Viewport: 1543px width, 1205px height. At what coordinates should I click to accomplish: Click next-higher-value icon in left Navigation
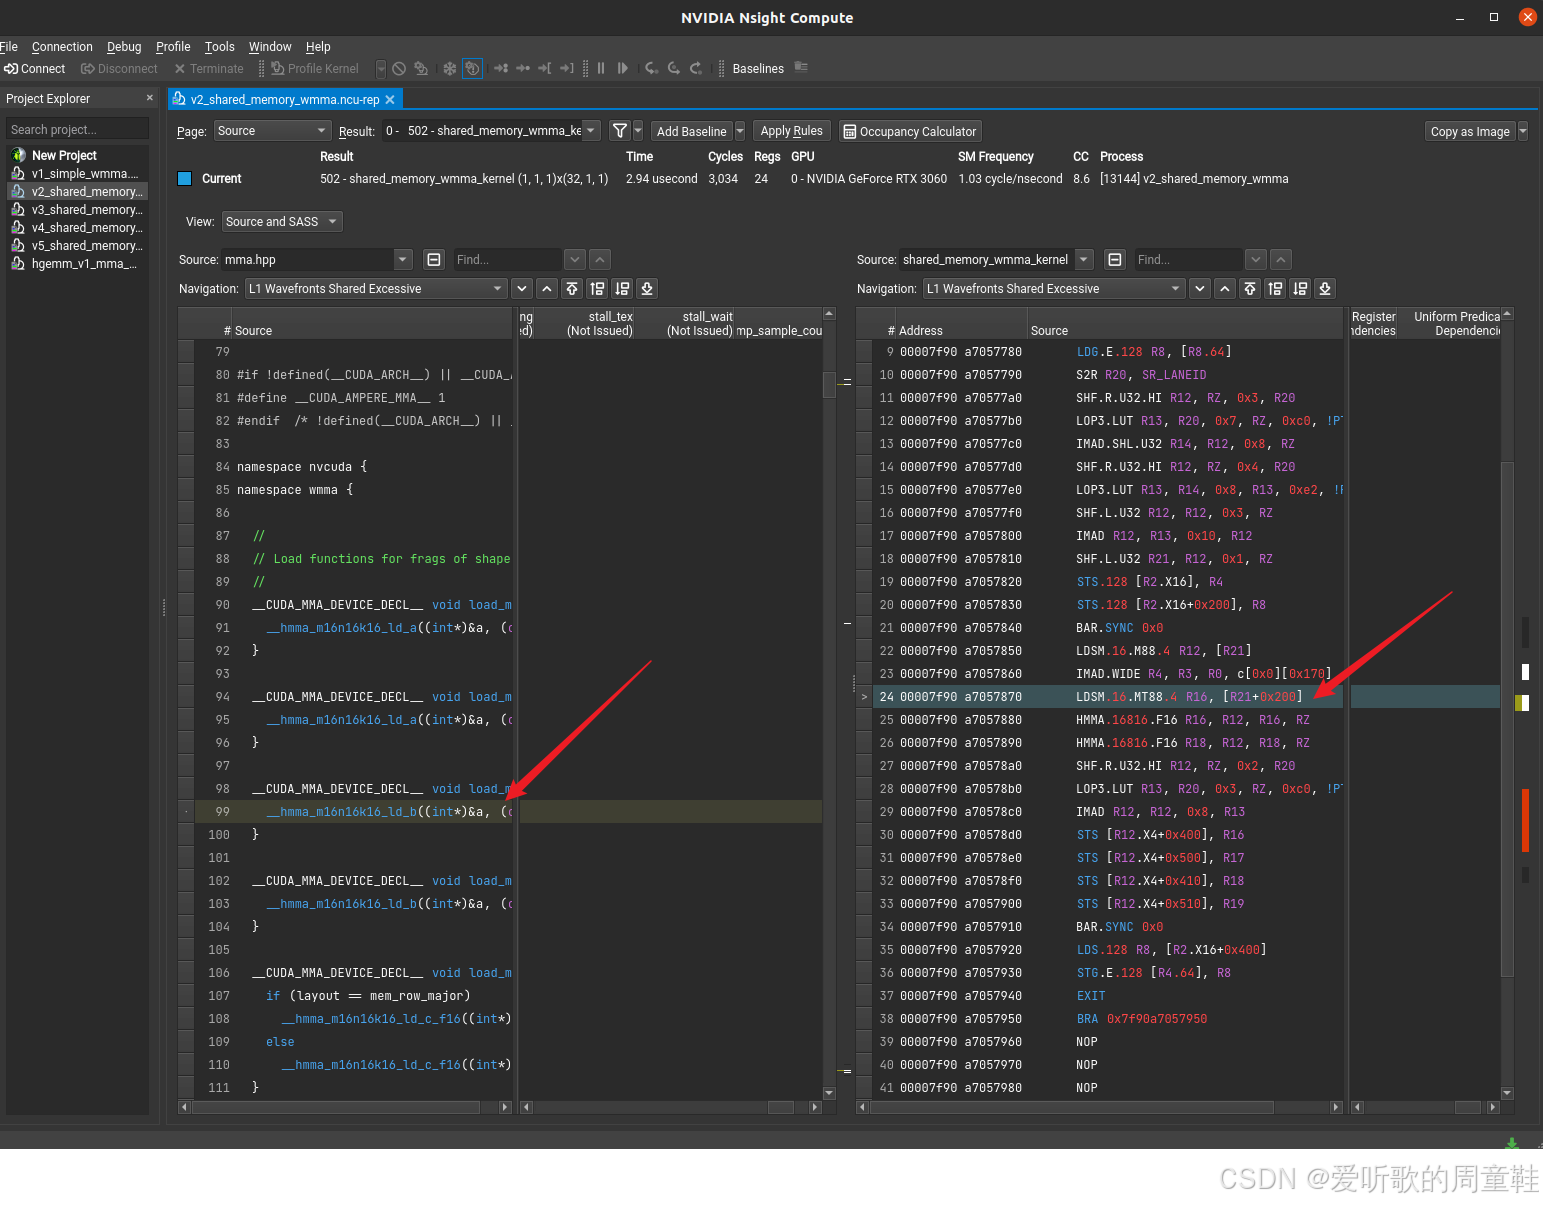(x=597, y=289)
